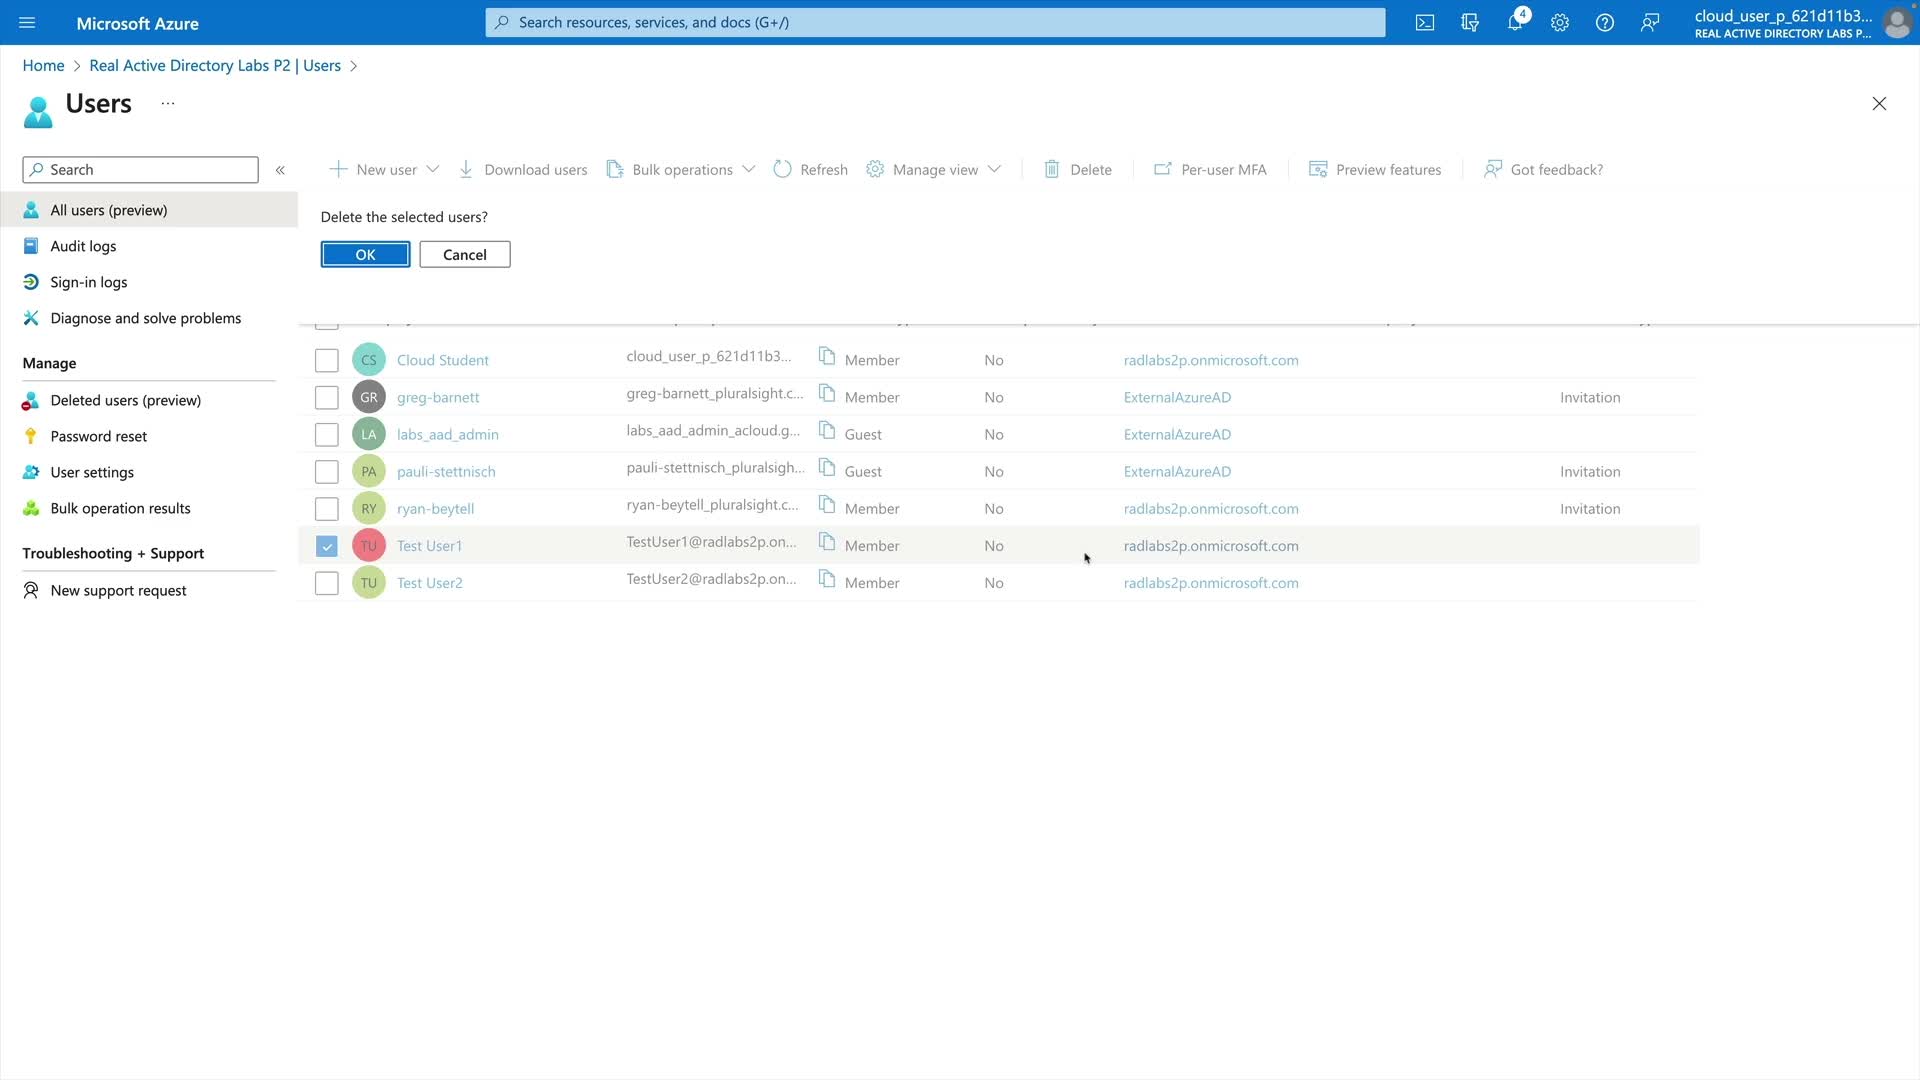This screenshot has width=1920, height=1080.
Task: Open Azure Cloud Shell icon
Action: [1425, 22]
